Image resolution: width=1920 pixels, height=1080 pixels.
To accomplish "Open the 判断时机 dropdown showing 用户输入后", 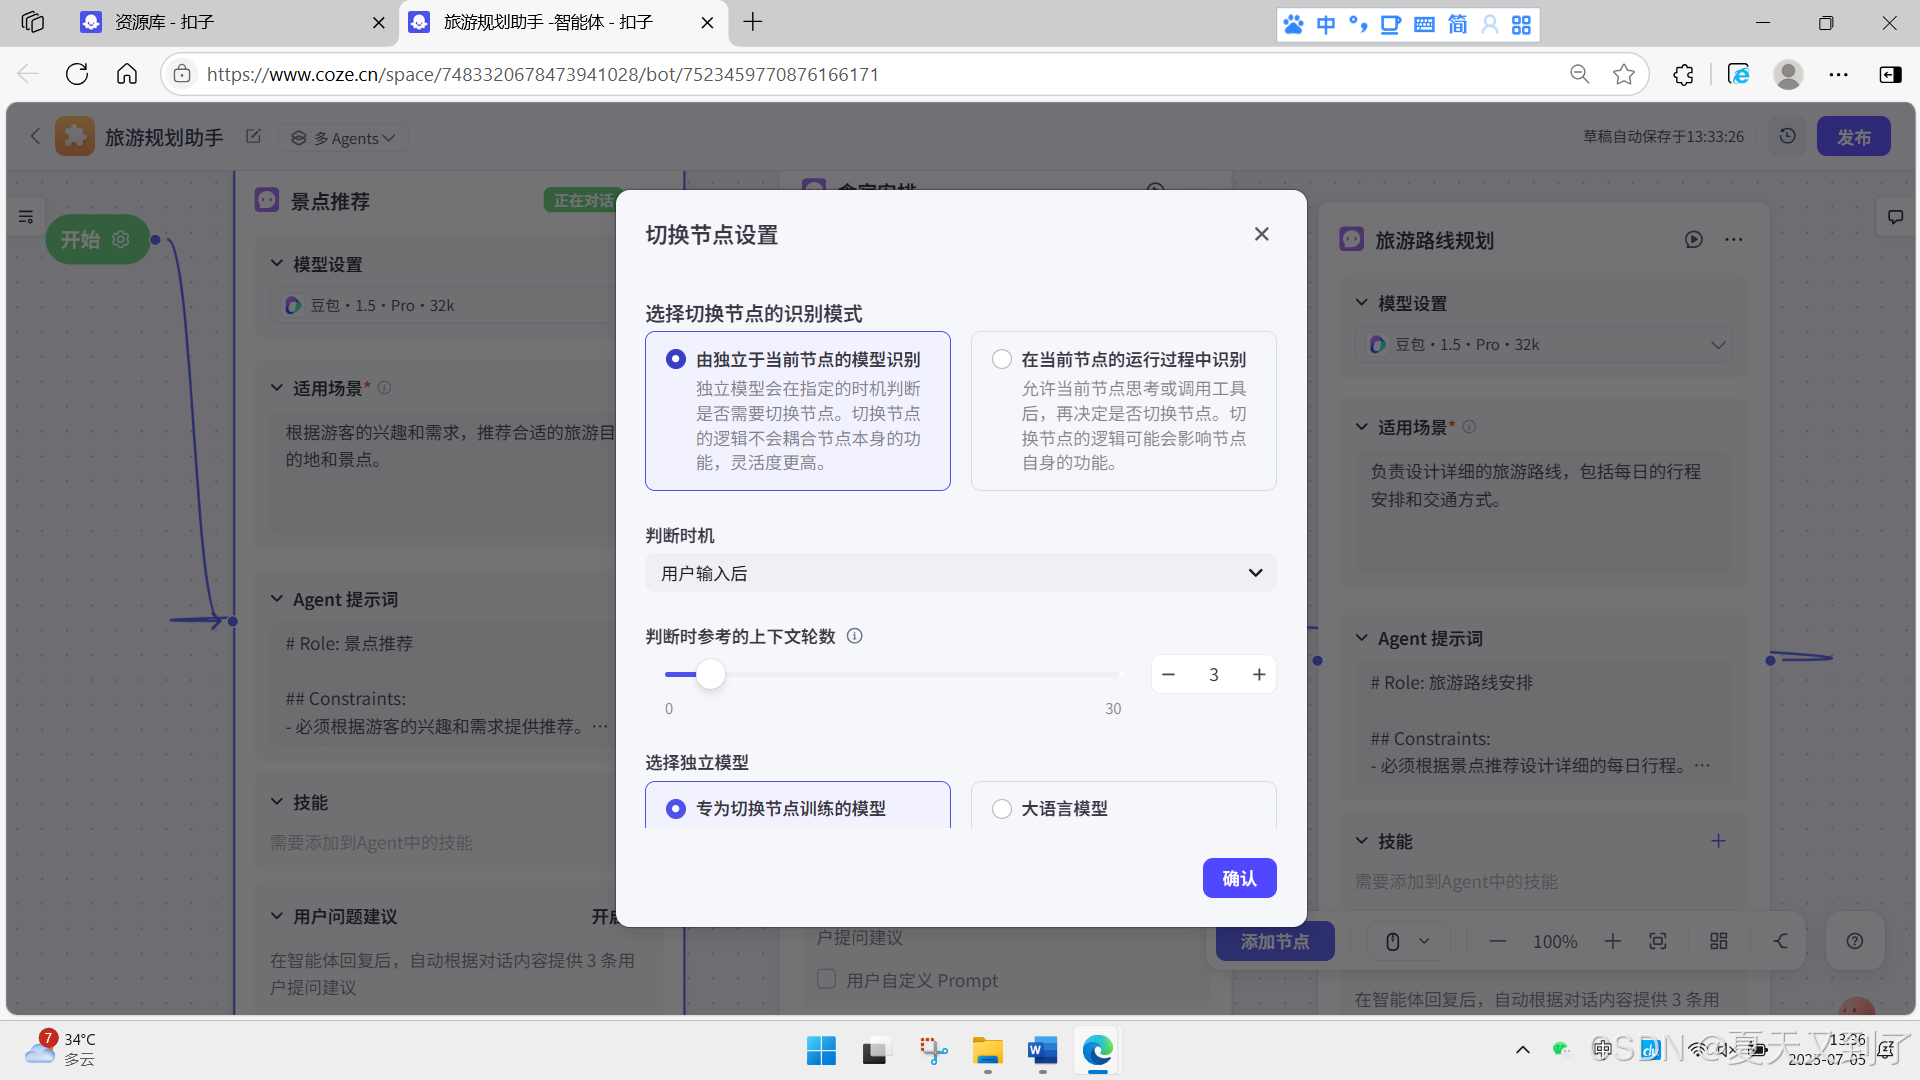I will 960,573.
